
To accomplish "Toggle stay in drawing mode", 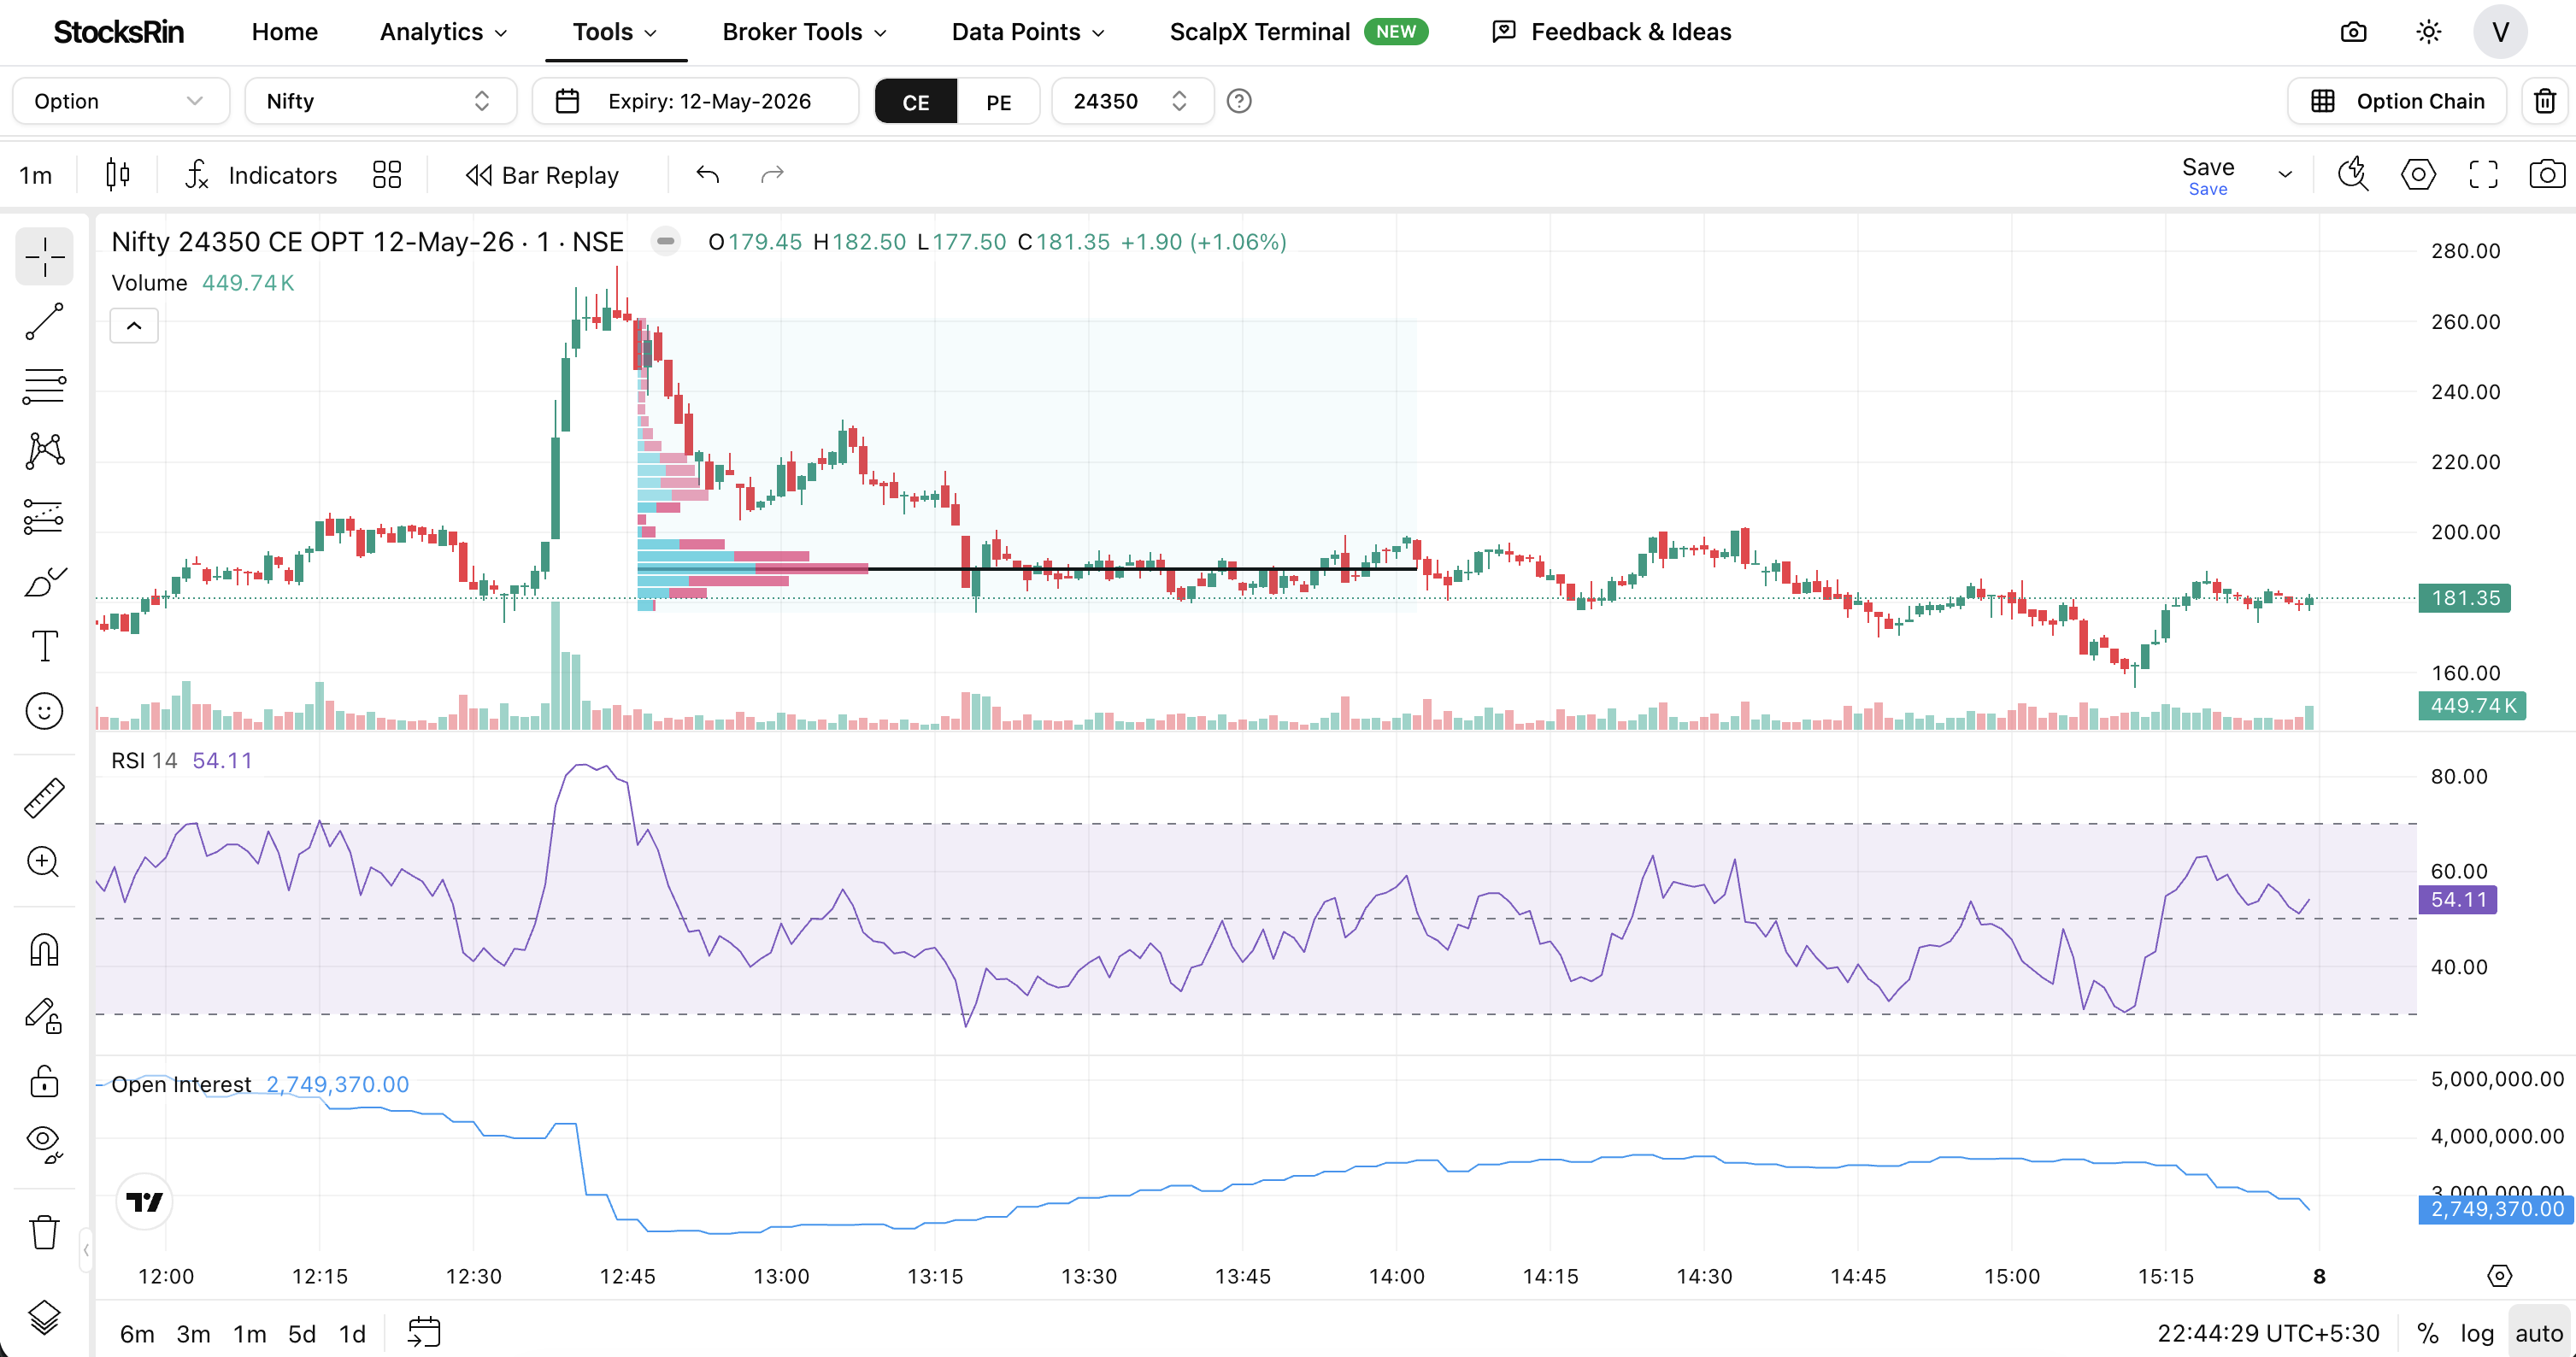I will [44, 1016].
